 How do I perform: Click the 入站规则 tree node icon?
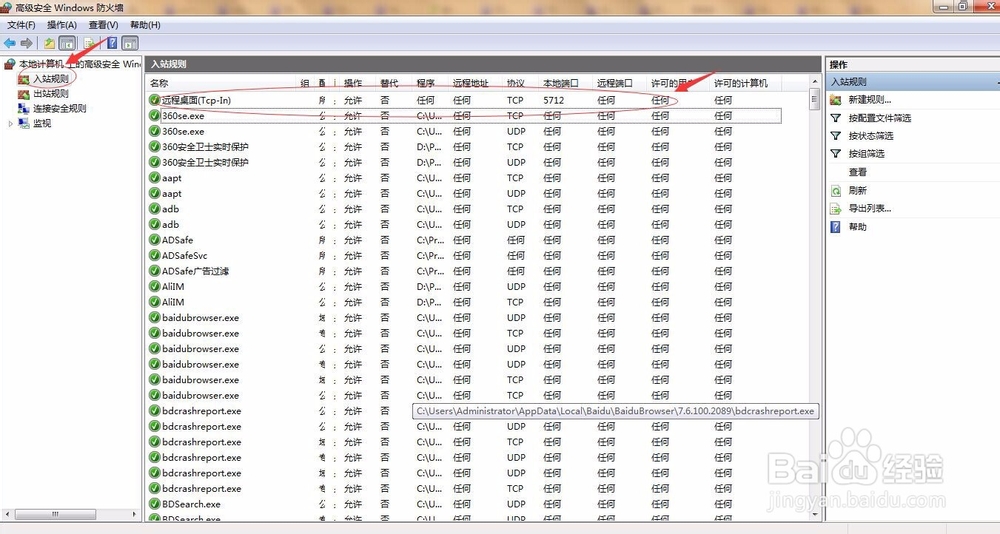click(x=24, y=78)
